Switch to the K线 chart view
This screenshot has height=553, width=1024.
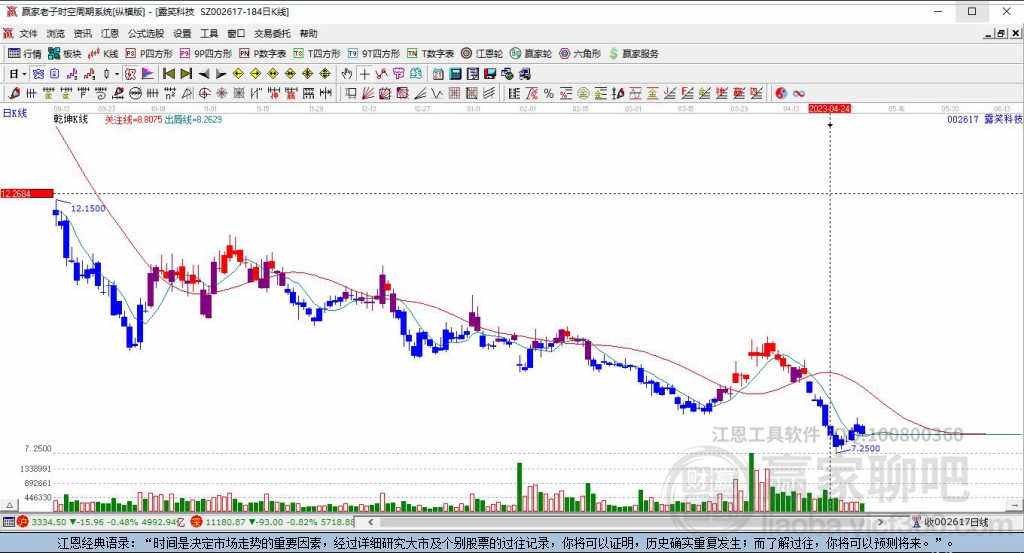[104, 53]
